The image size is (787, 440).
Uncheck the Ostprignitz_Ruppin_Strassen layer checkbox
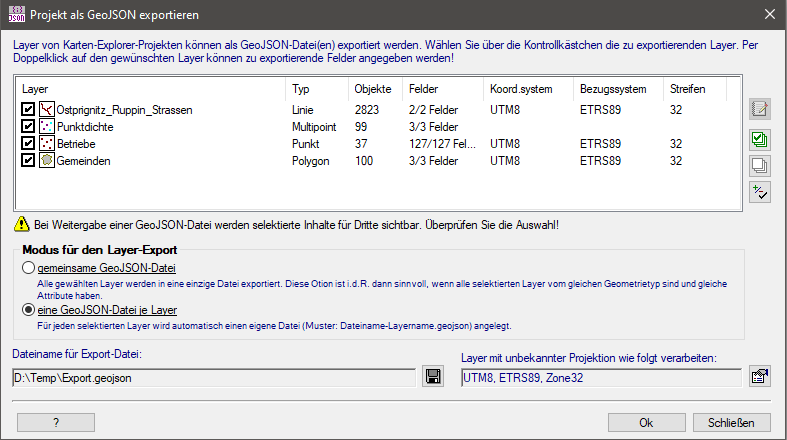pos(28,109)
